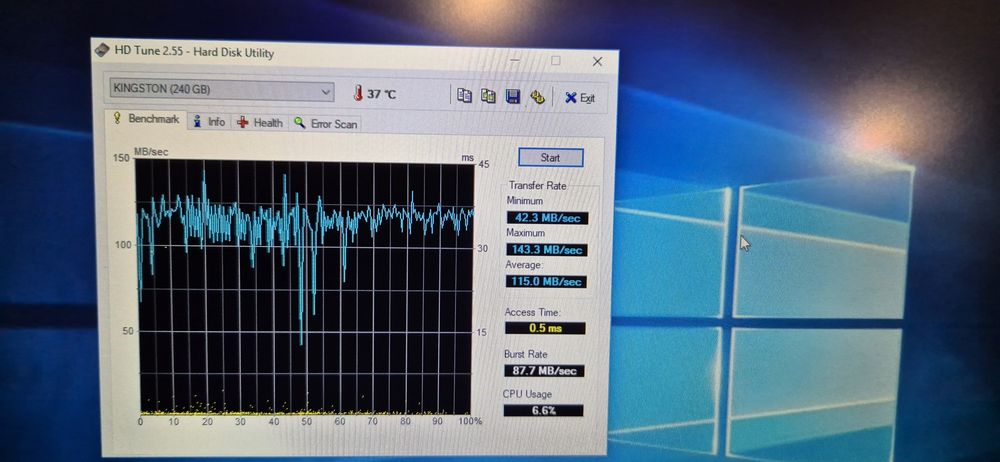The width and height of the screenshot is (1000, 462).
Task: Click the Access Time value 0.5 ms
Action: pyautogui.click(x=545, y=328)
